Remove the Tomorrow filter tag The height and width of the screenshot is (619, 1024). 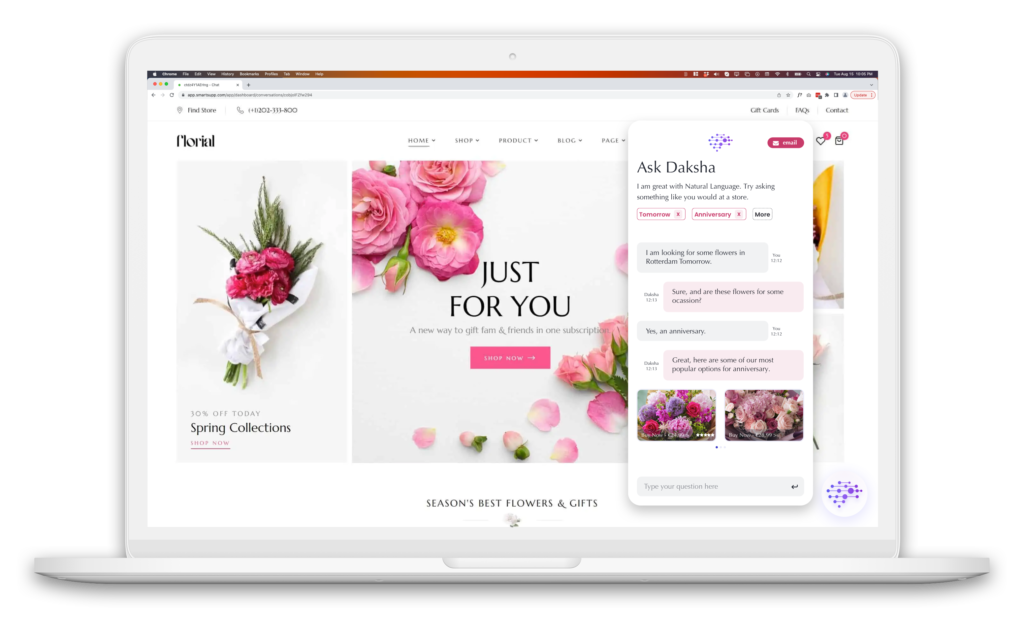click(x=677, y=214)
